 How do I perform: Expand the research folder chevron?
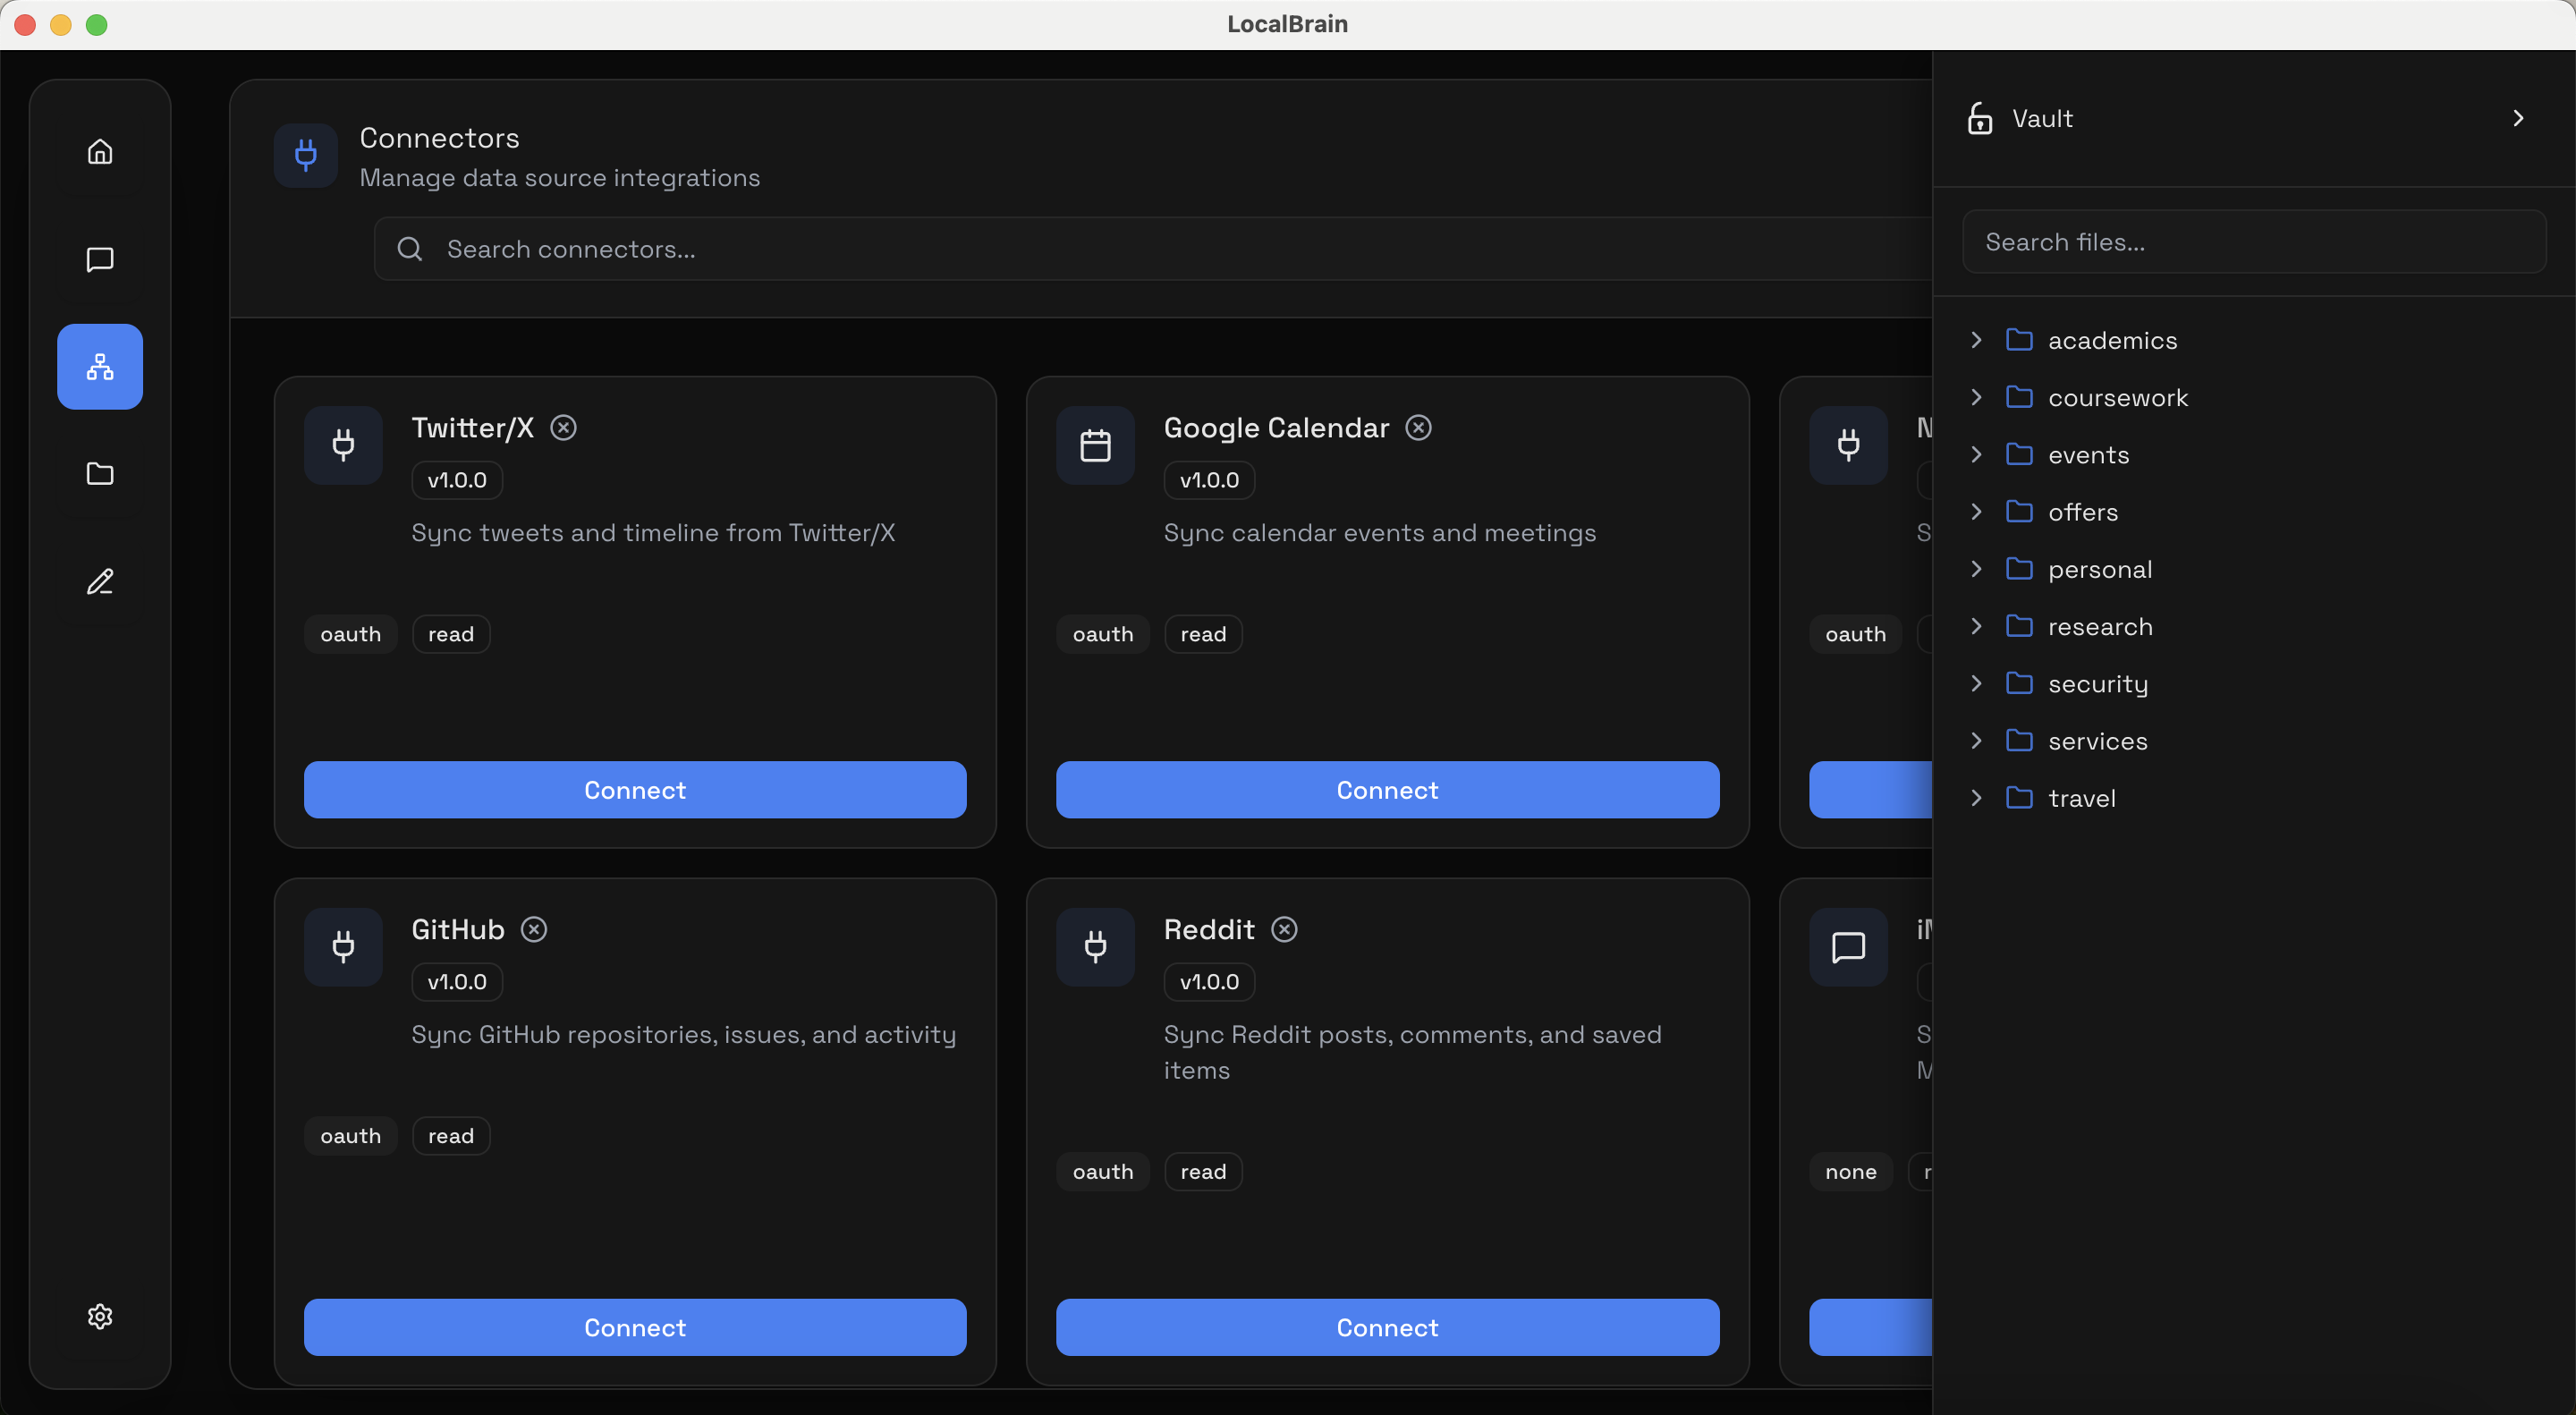(1976, 626)
